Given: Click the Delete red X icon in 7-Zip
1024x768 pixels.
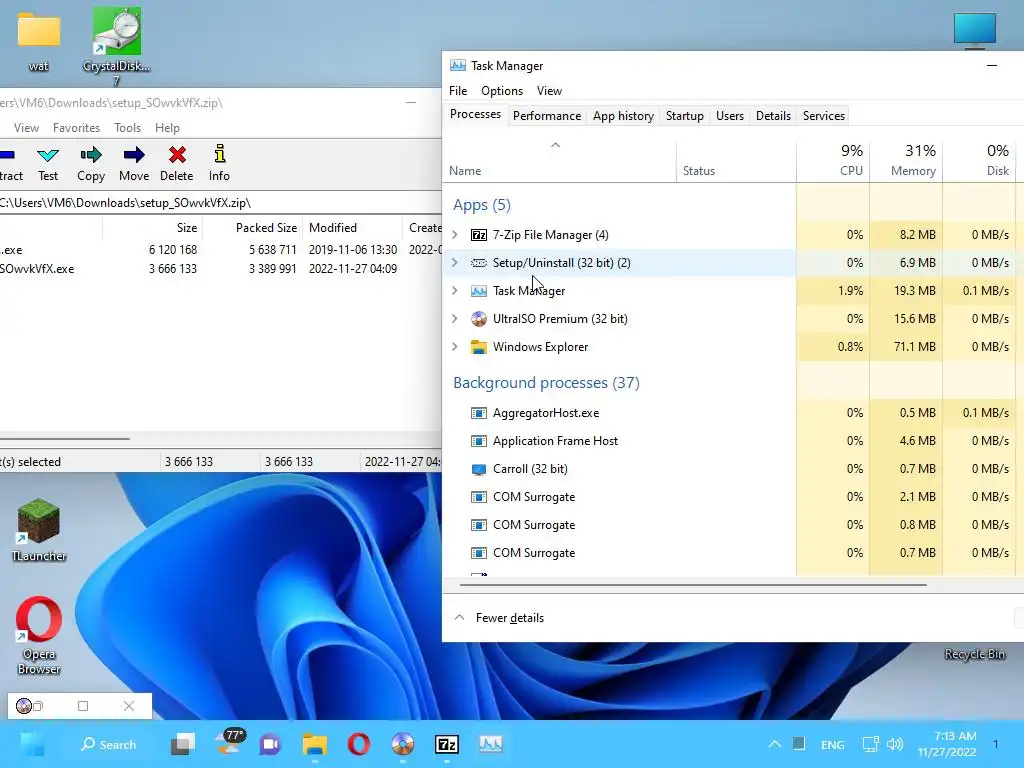Looking at the screenshot, I should [177, 155].
